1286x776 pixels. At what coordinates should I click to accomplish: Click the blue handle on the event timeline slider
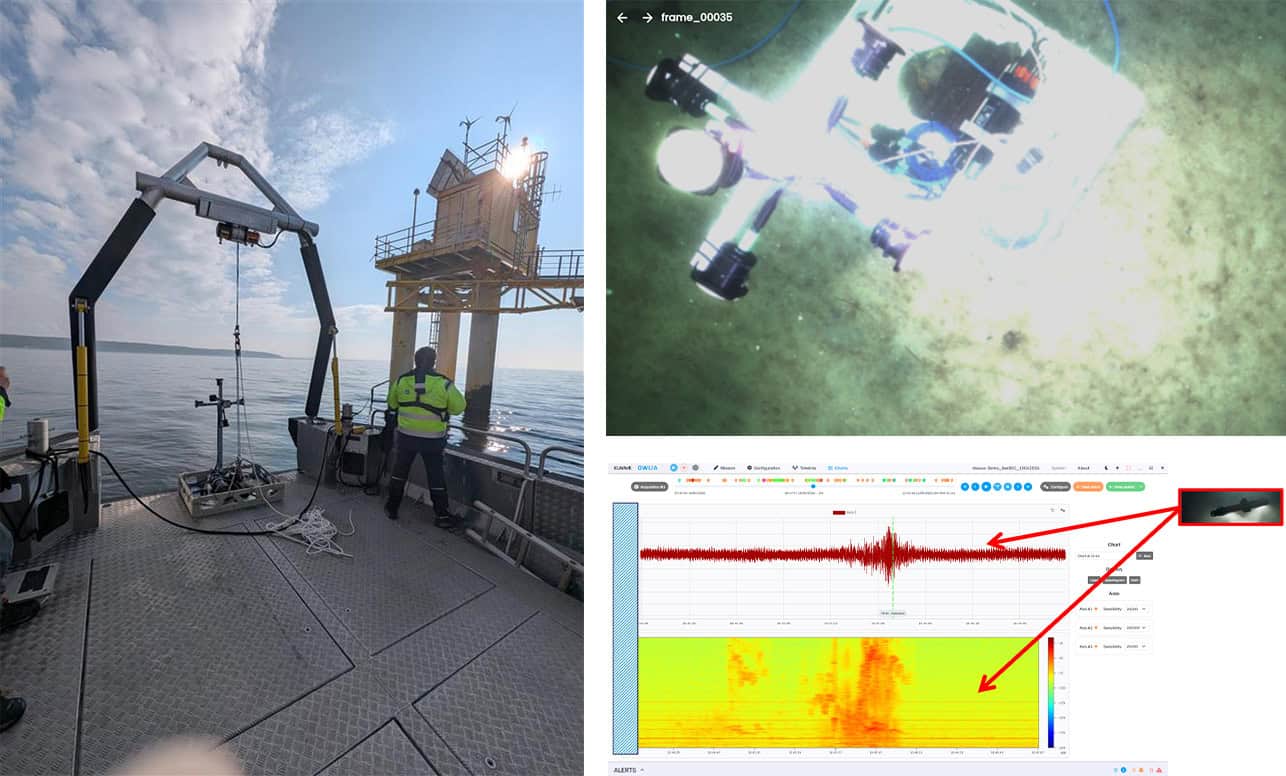click(813, 486)
